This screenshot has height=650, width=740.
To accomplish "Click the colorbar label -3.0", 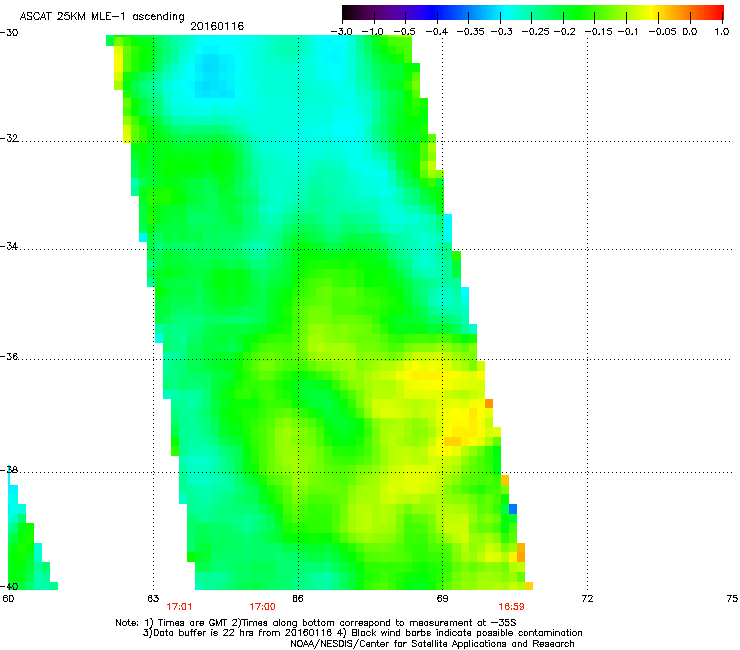I will [342, 32].
